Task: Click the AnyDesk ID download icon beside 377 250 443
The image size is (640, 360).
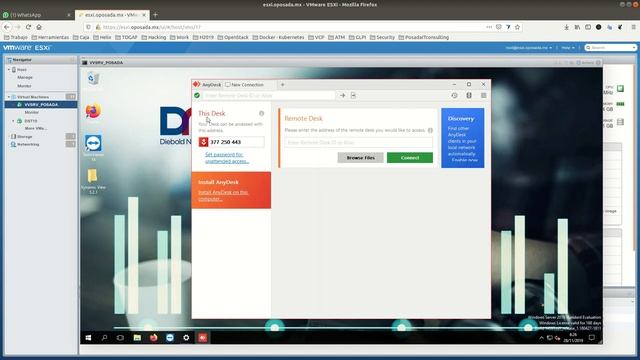Action: (x=203, y=142)
